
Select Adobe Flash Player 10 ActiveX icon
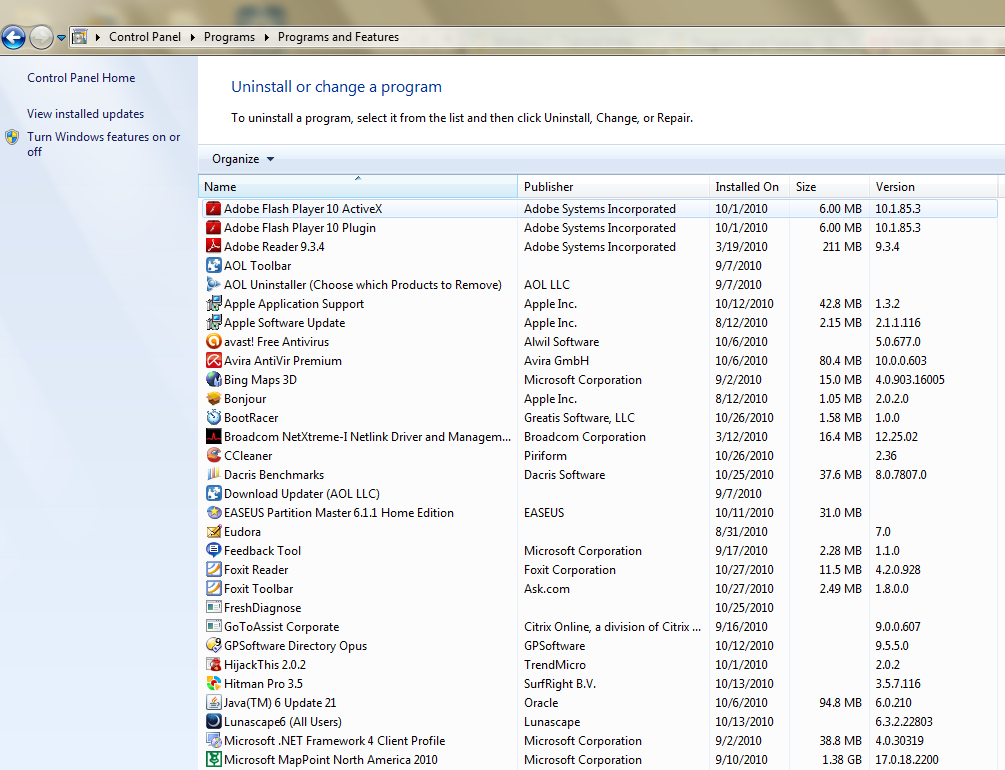(213, 208)
